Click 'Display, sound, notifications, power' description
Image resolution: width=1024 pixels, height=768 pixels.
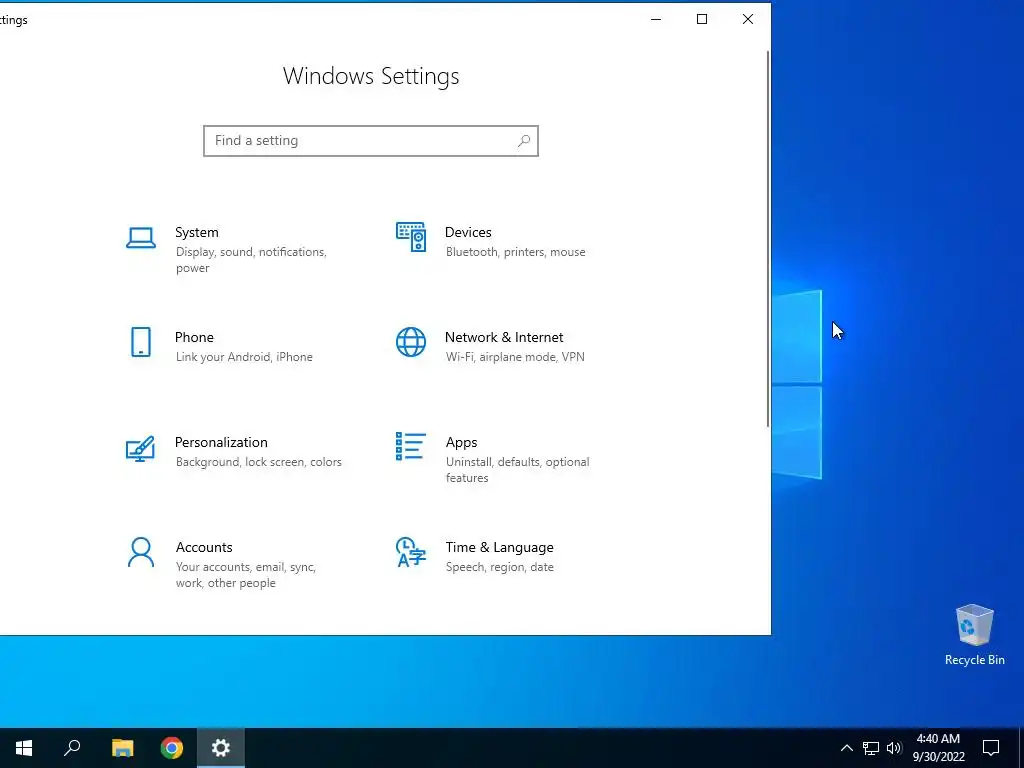(x=251, y=260)
